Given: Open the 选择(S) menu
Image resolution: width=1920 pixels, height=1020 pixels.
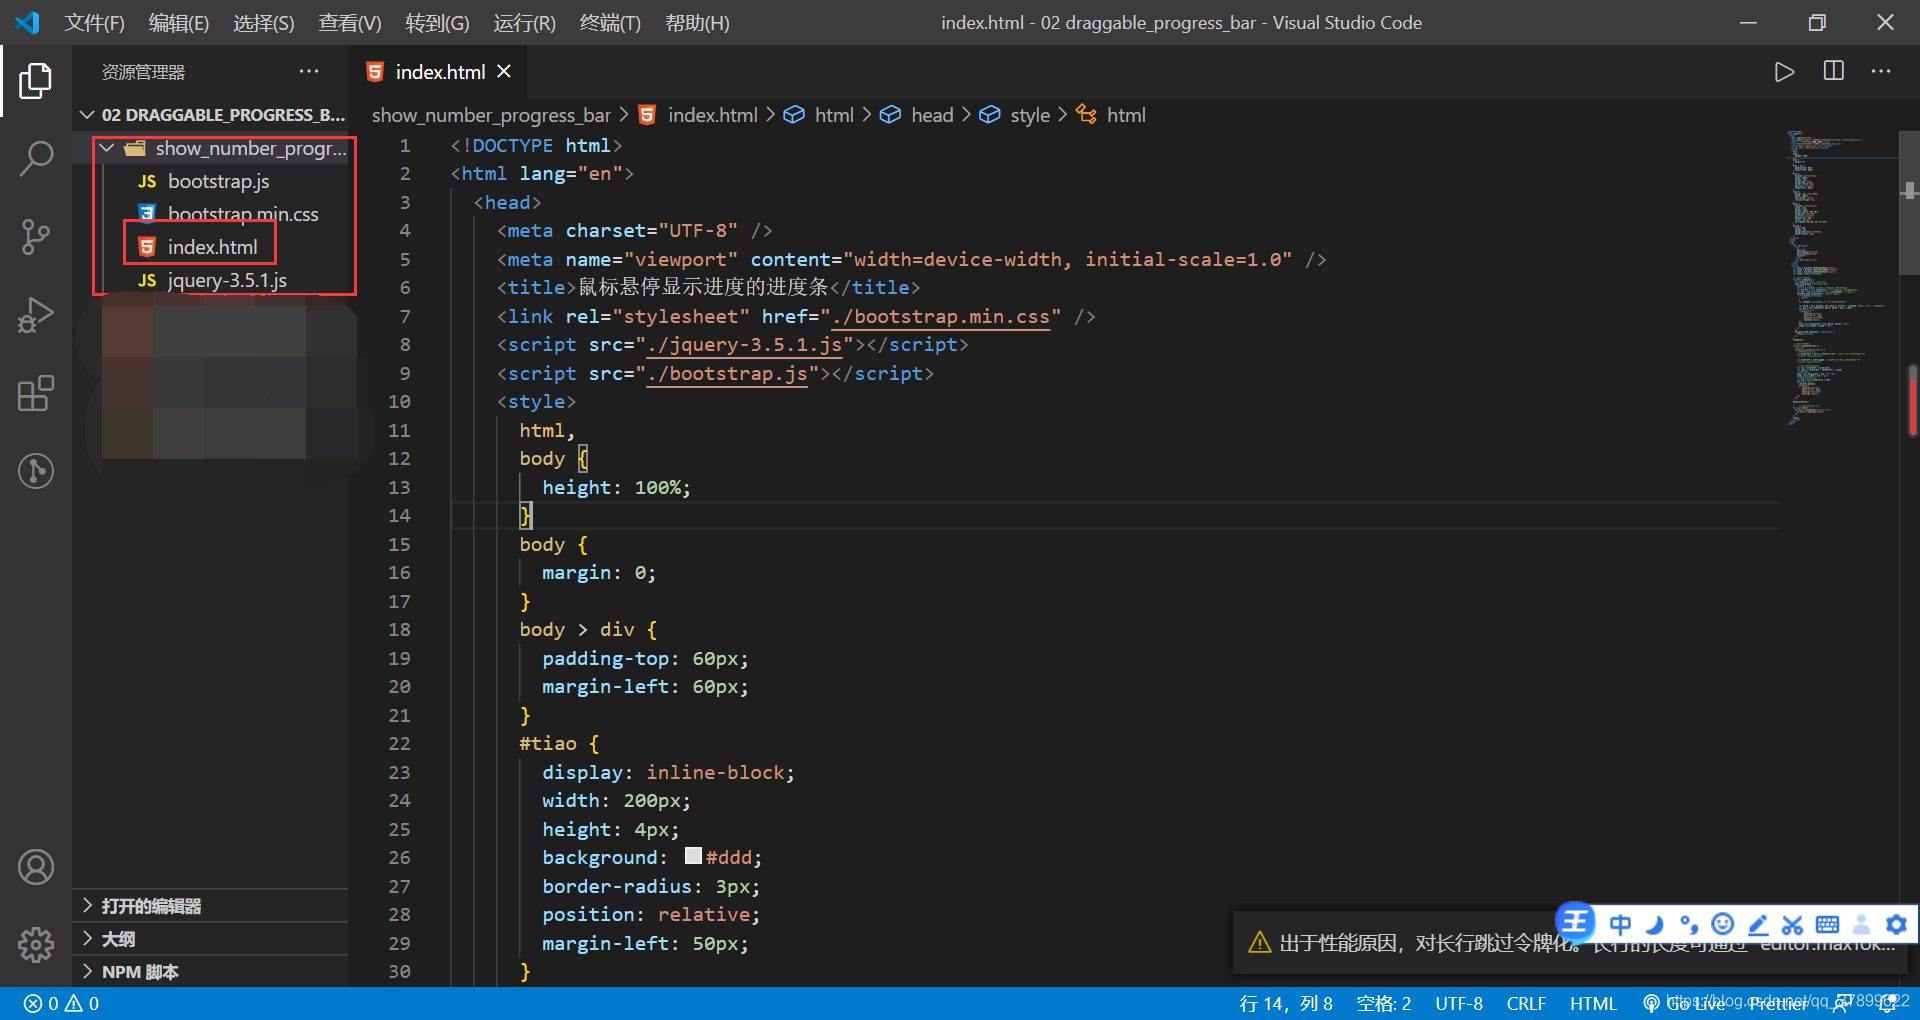Looking at the screenshot, I should 264,22.
